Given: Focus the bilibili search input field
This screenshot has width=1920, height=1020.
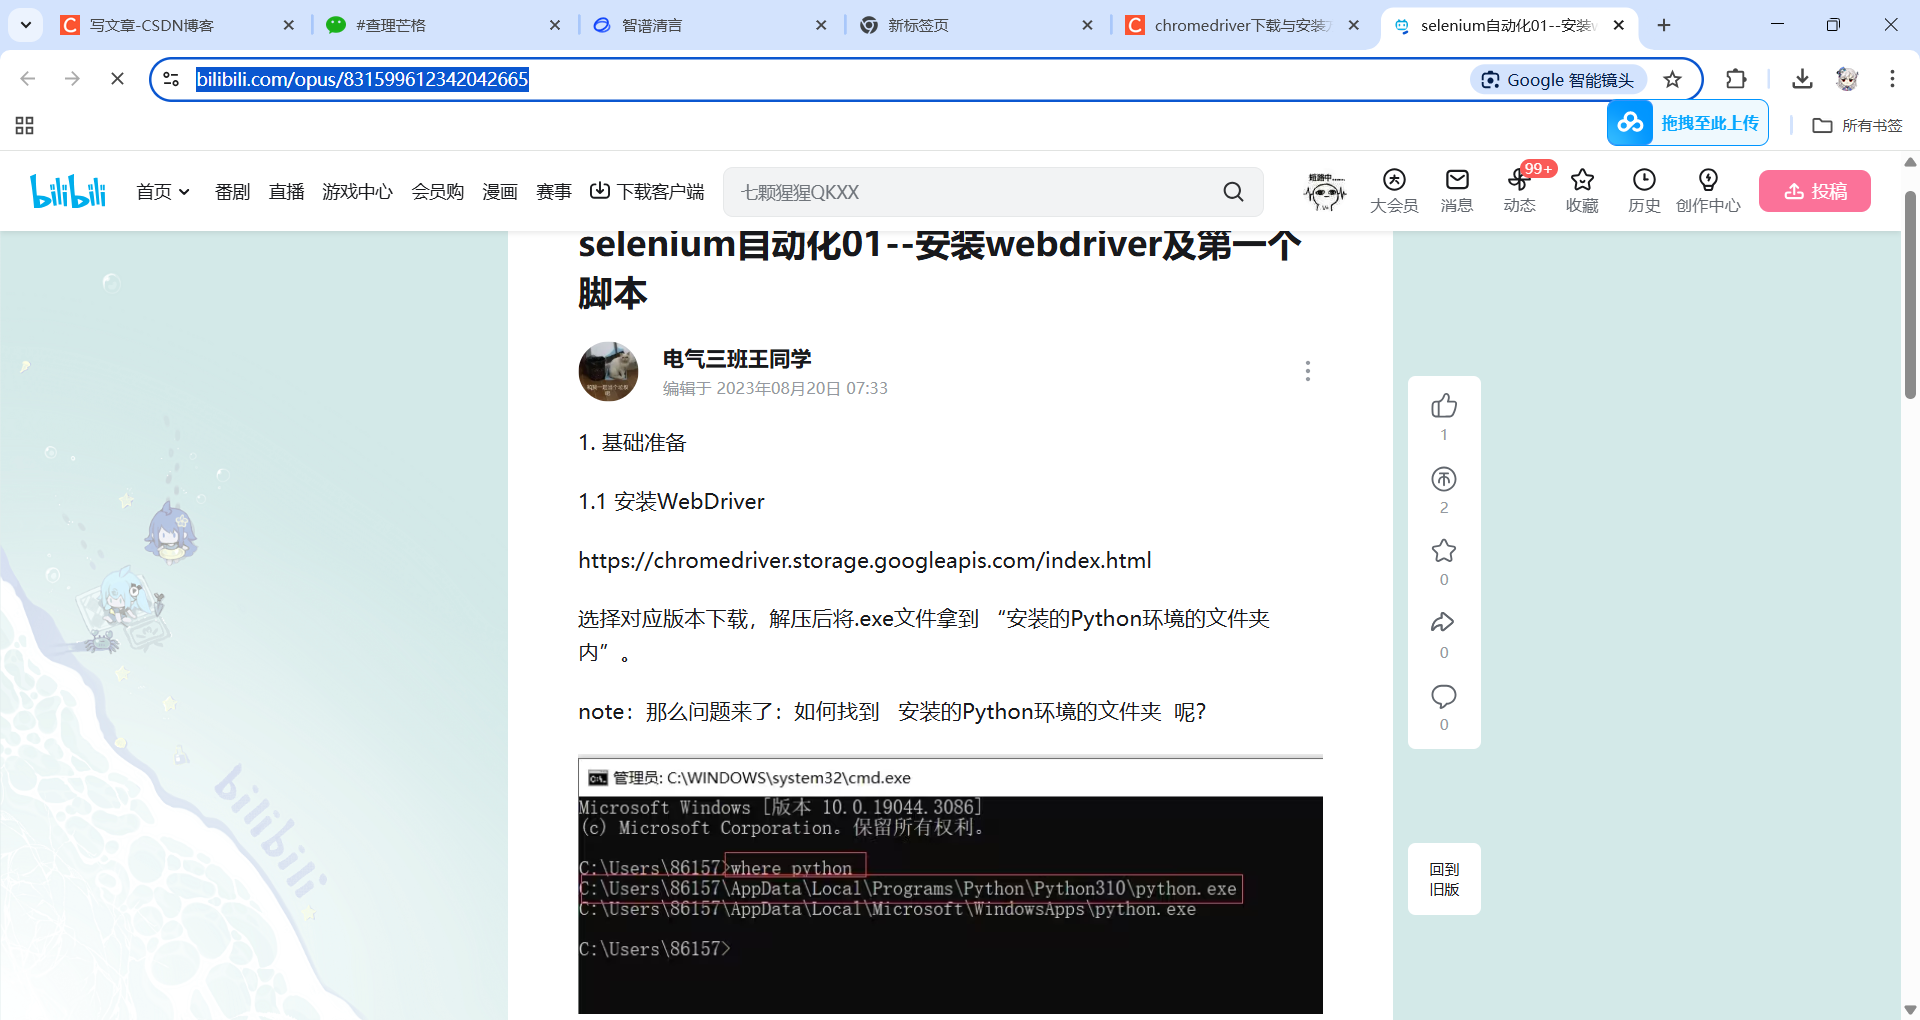Looking at the screenshot, I should point(970,192).
